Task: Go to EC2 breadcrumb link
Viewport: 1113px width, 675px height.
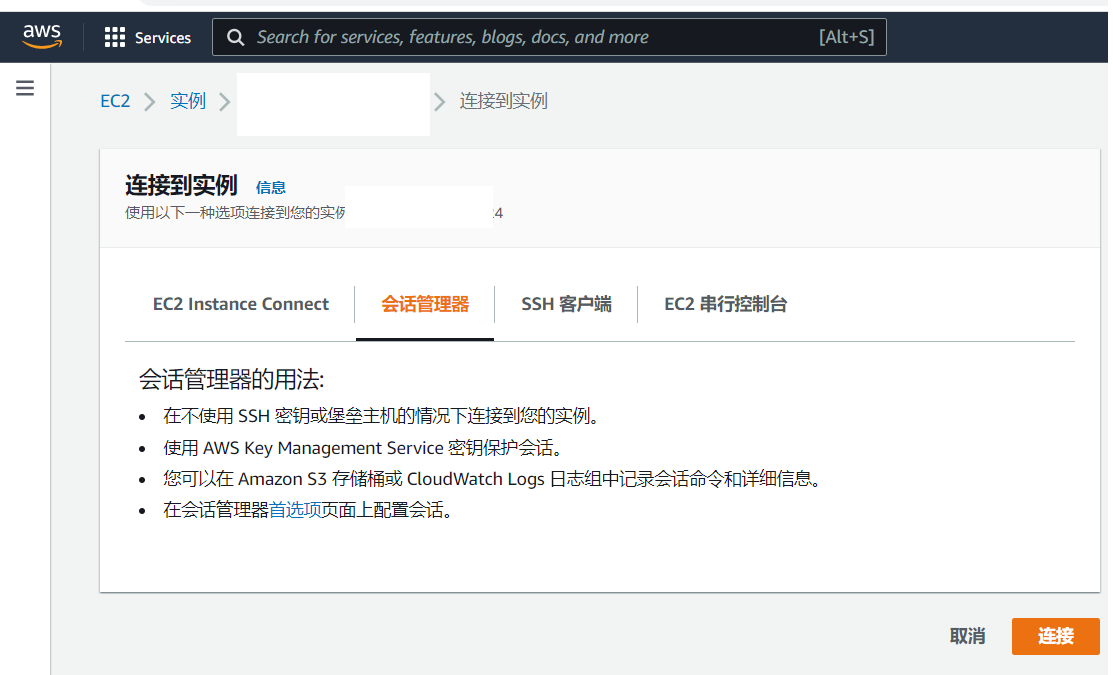Action: [x=115, y=101]
